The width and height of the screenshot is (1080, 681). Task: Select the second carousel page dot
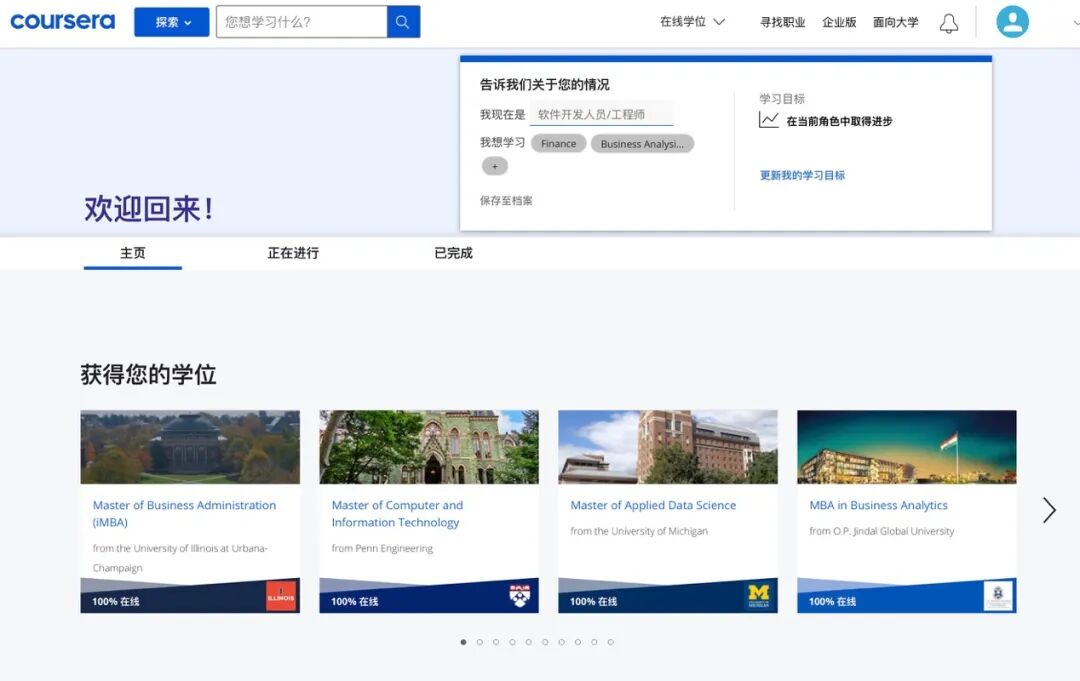(479, 642)
